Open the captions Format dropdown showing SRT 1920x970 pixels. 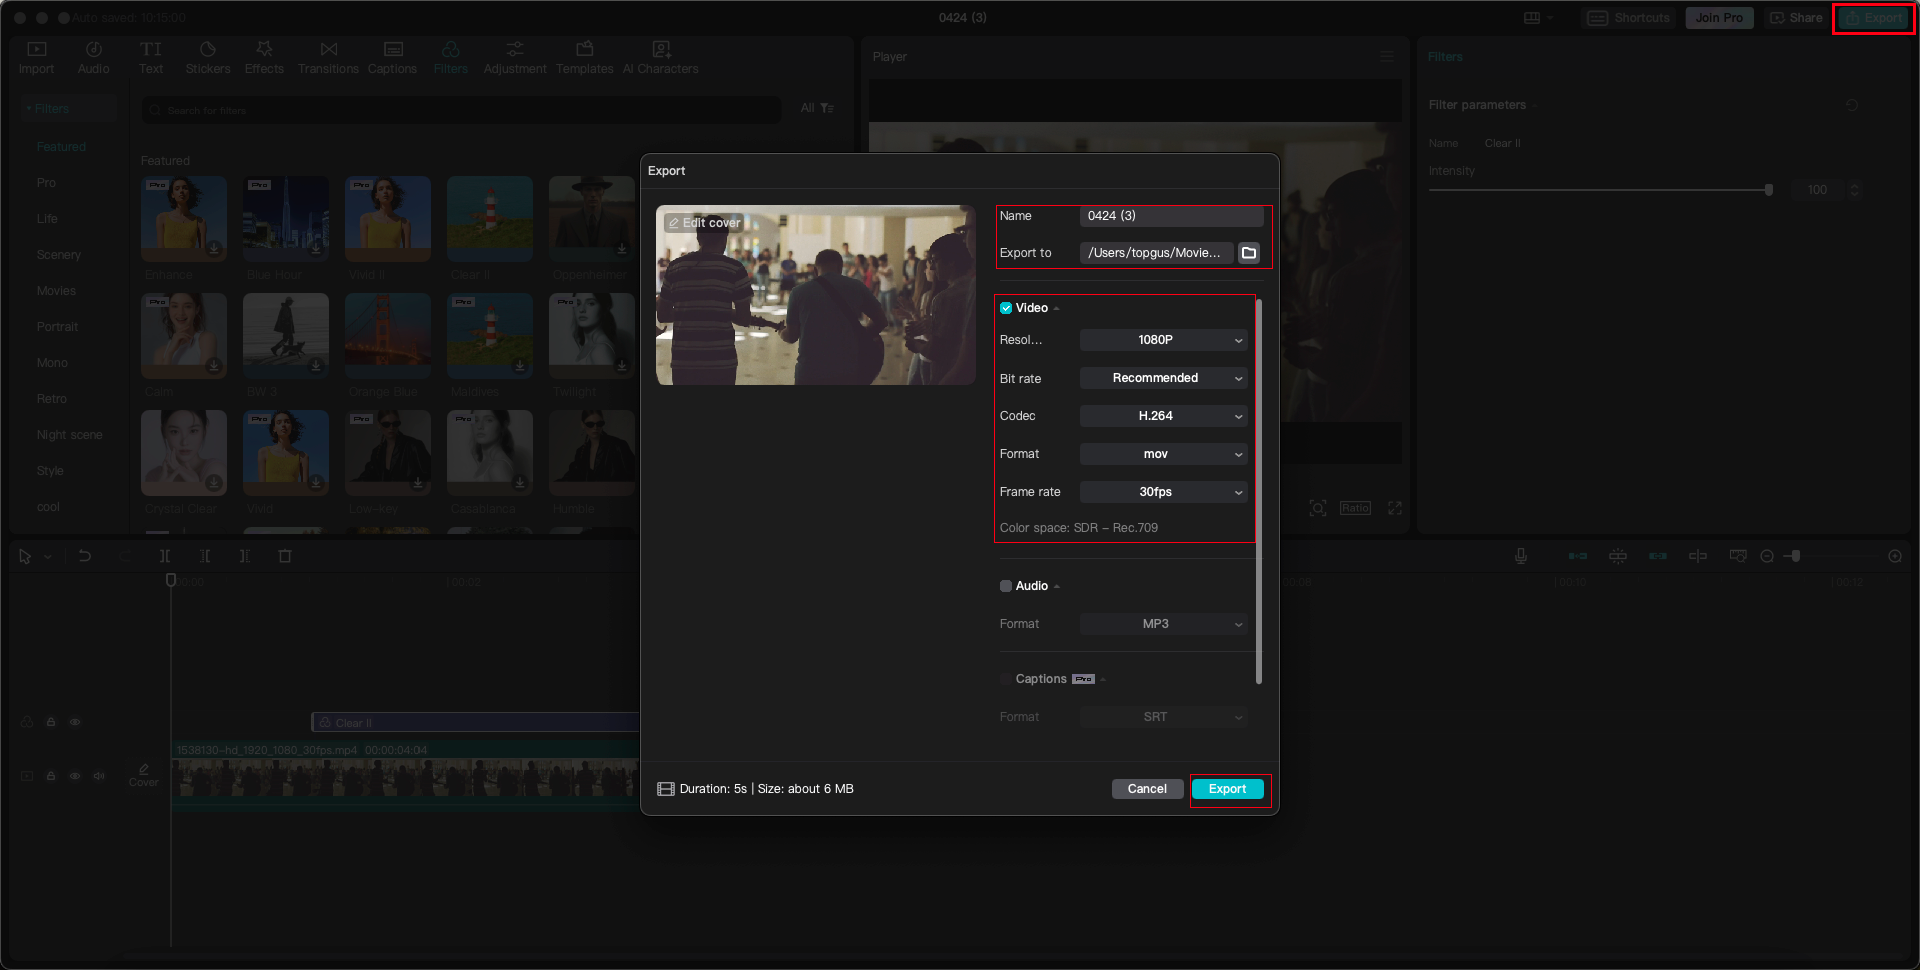1164,717
